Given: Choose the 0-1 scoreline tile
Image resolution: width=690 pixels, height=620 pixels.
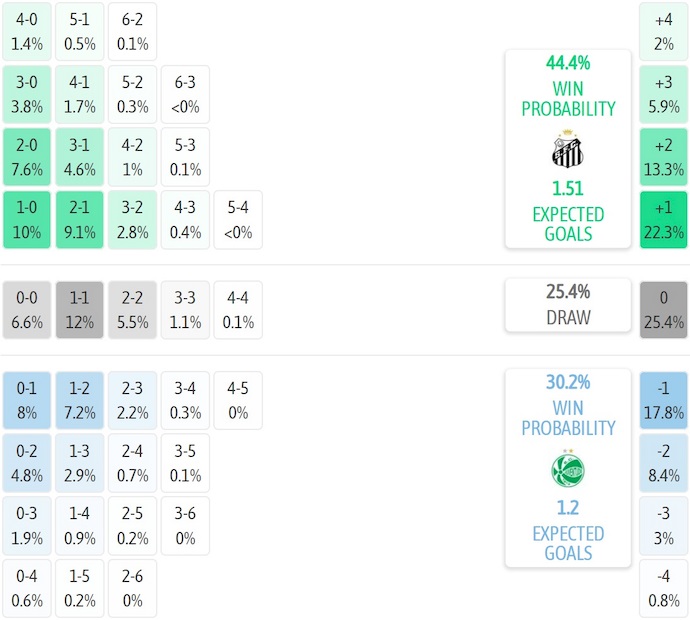Looking at the screenshot, I should (27, 400).
